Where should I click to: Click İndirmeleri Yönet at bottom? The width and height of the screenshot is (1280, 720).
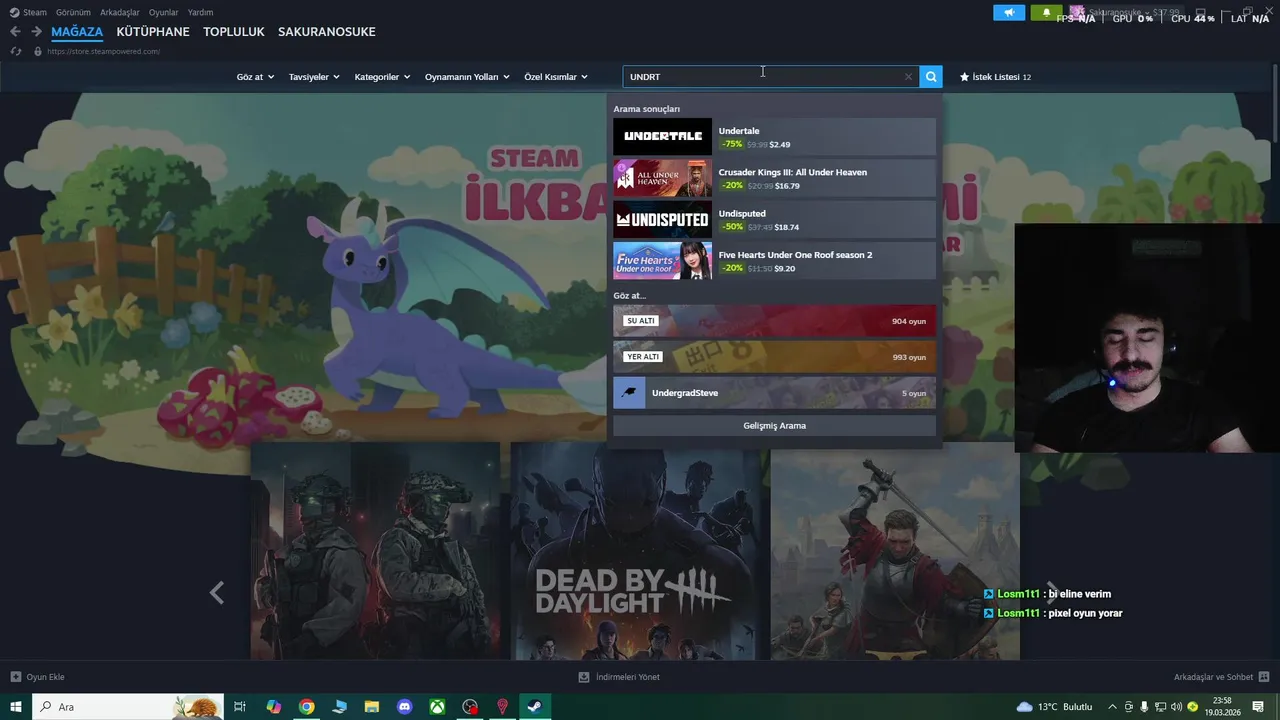(x=628, y=677)
